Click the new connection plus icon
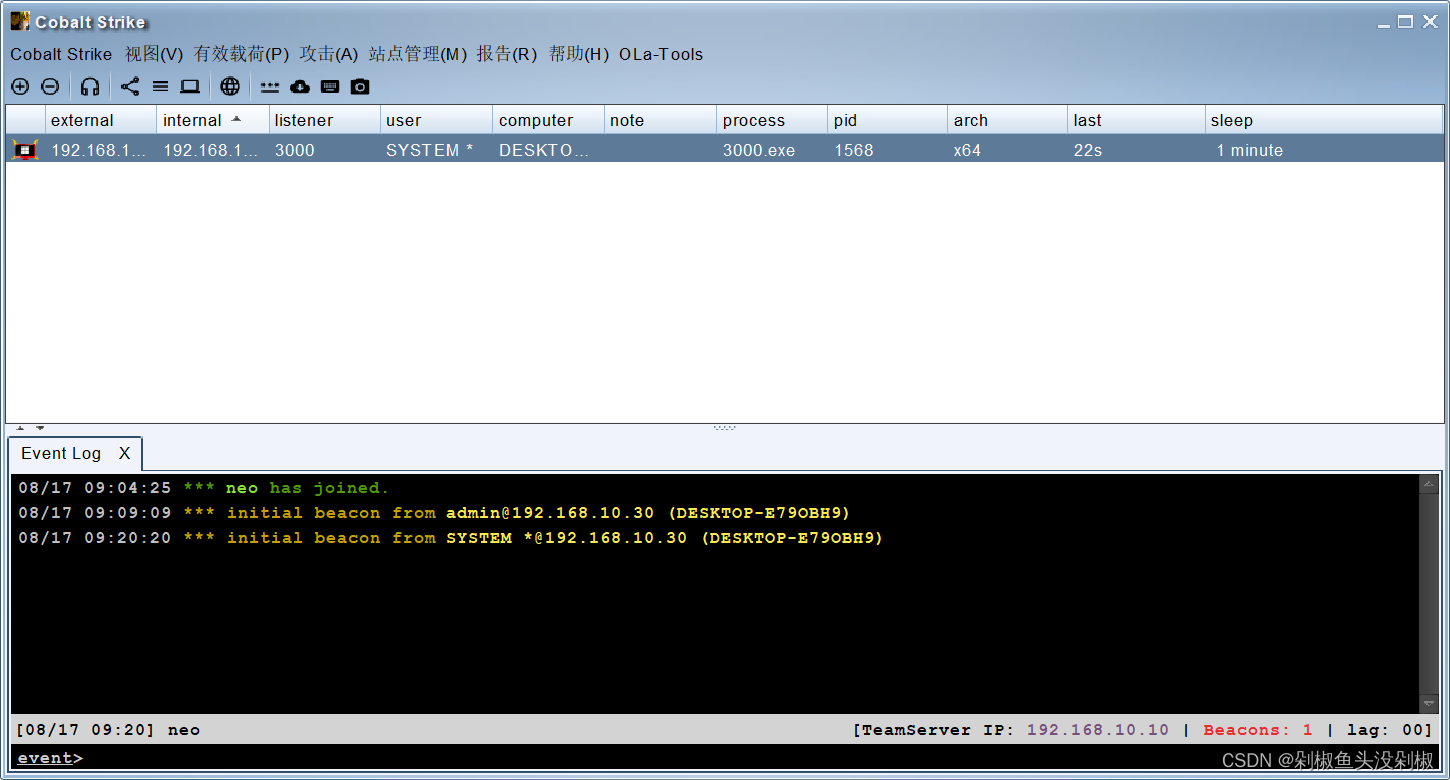This screenshot has height=780, width=1450. pos(20,87)
